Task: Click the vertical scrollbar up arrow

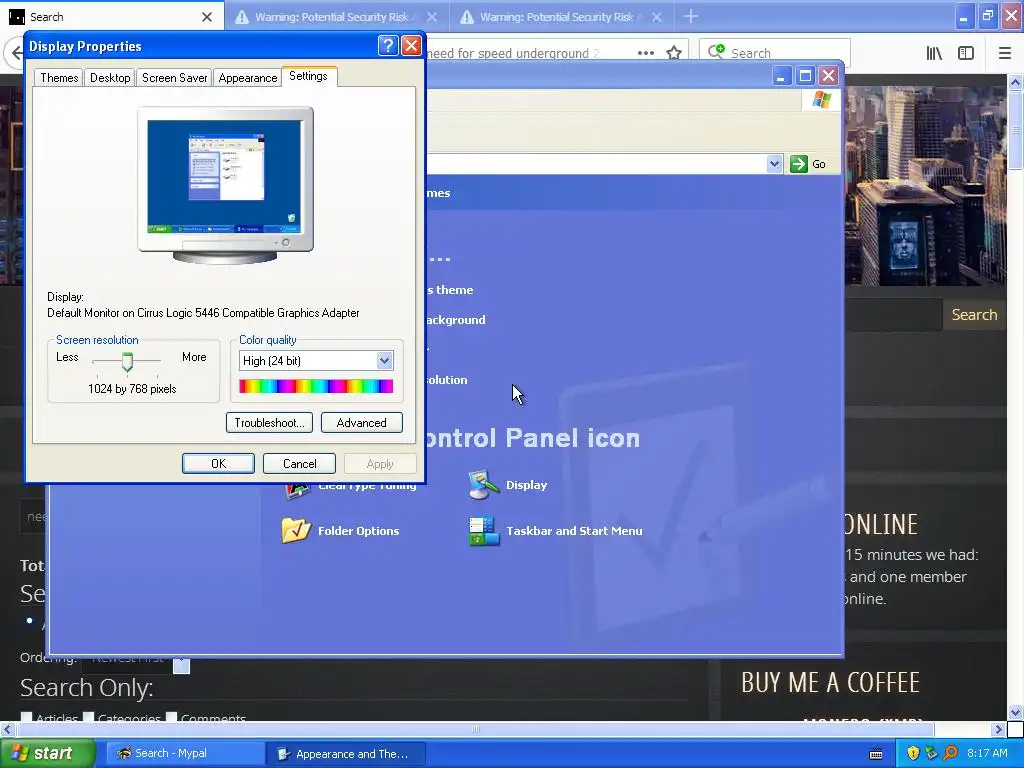Action: click(1015, 82)
